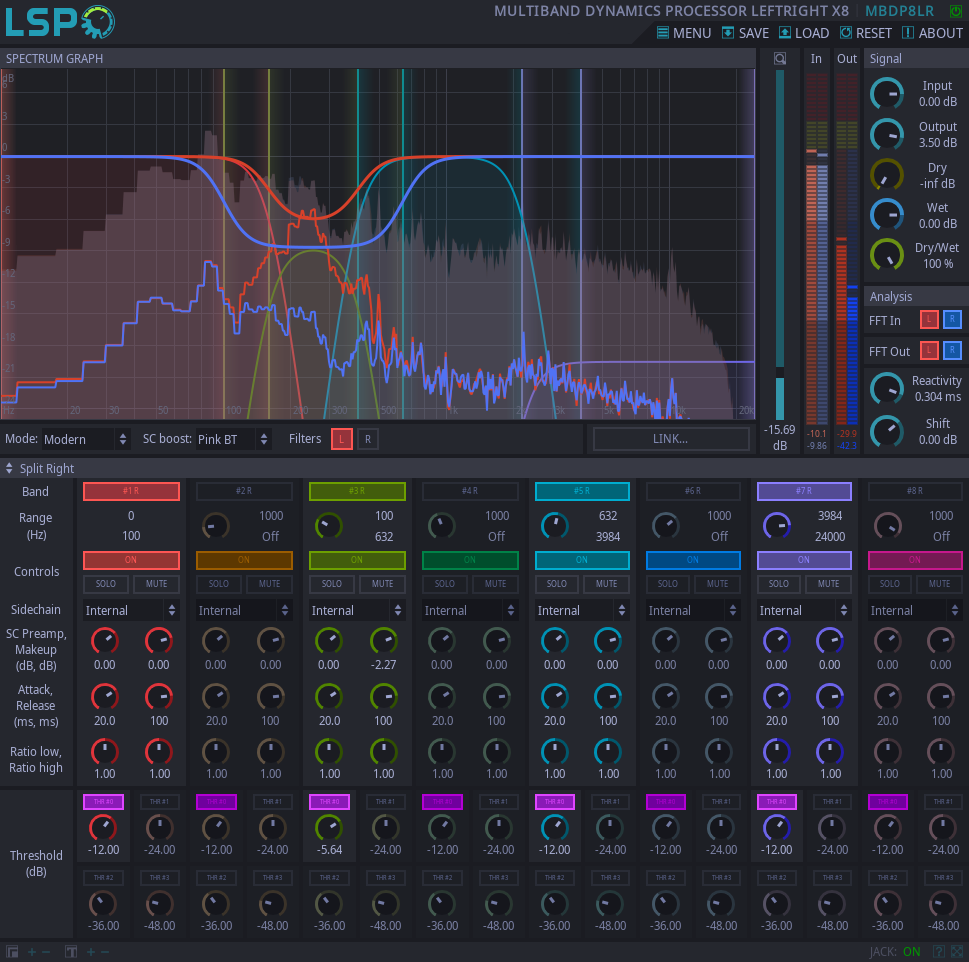
Task: Open band #3R Sidechain Internal dropdown
Action: pyautogui.click(x=357, y=610)
